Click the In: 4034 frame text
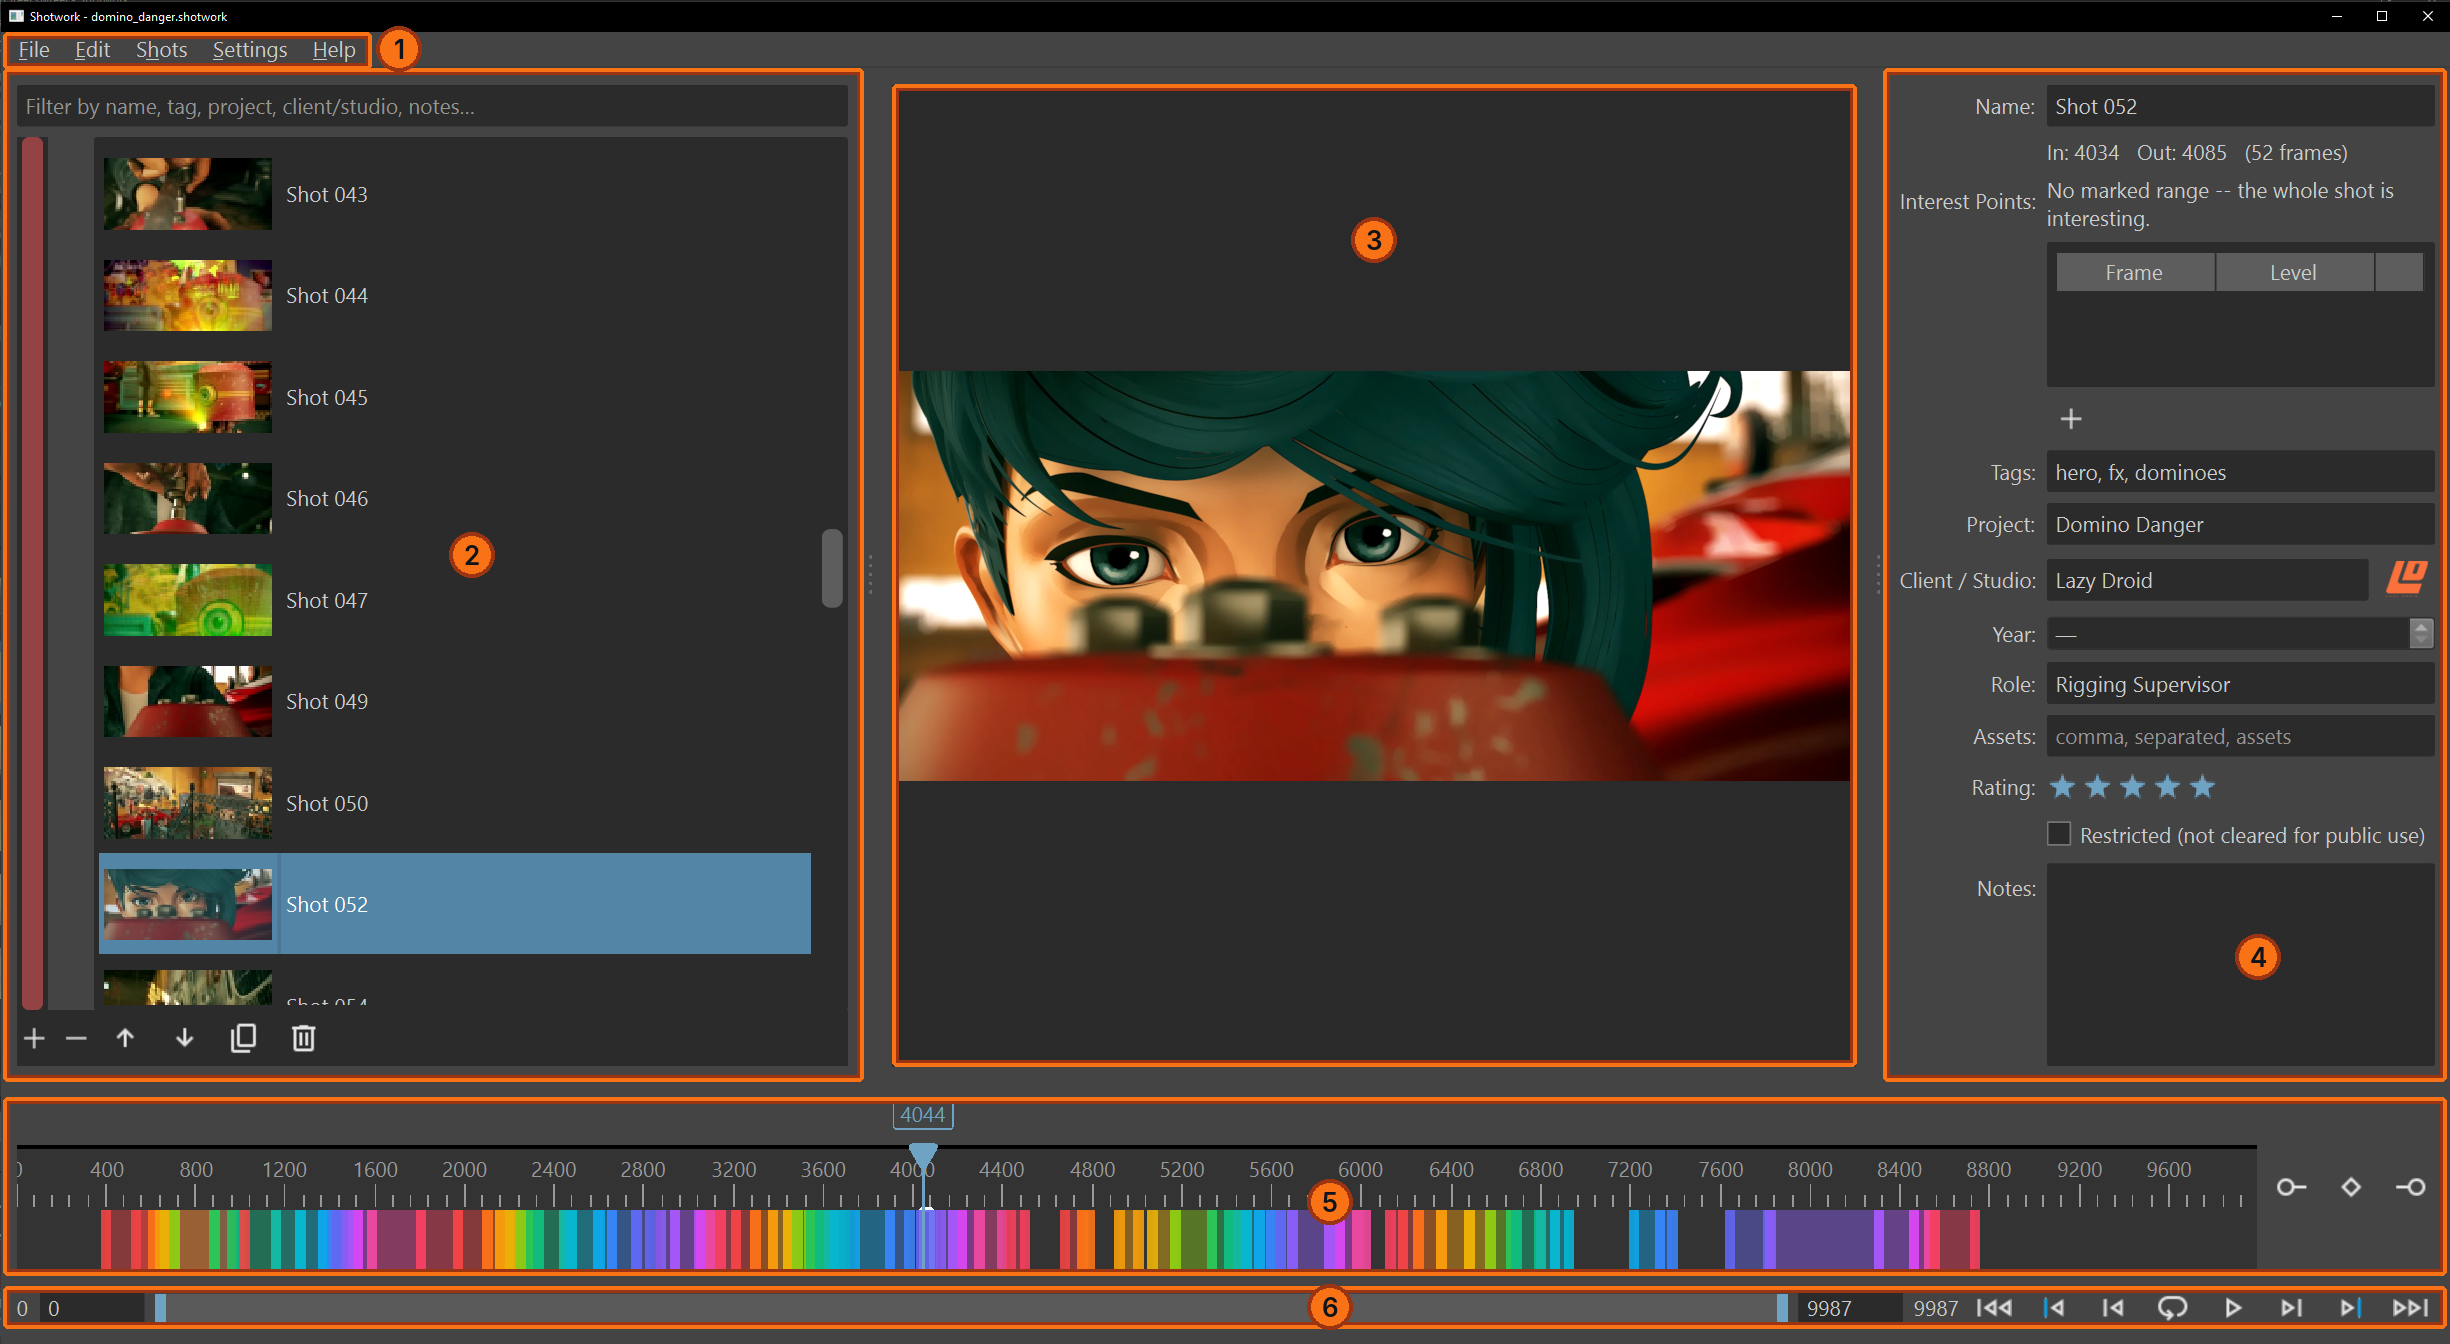 tap(2082, 152)
